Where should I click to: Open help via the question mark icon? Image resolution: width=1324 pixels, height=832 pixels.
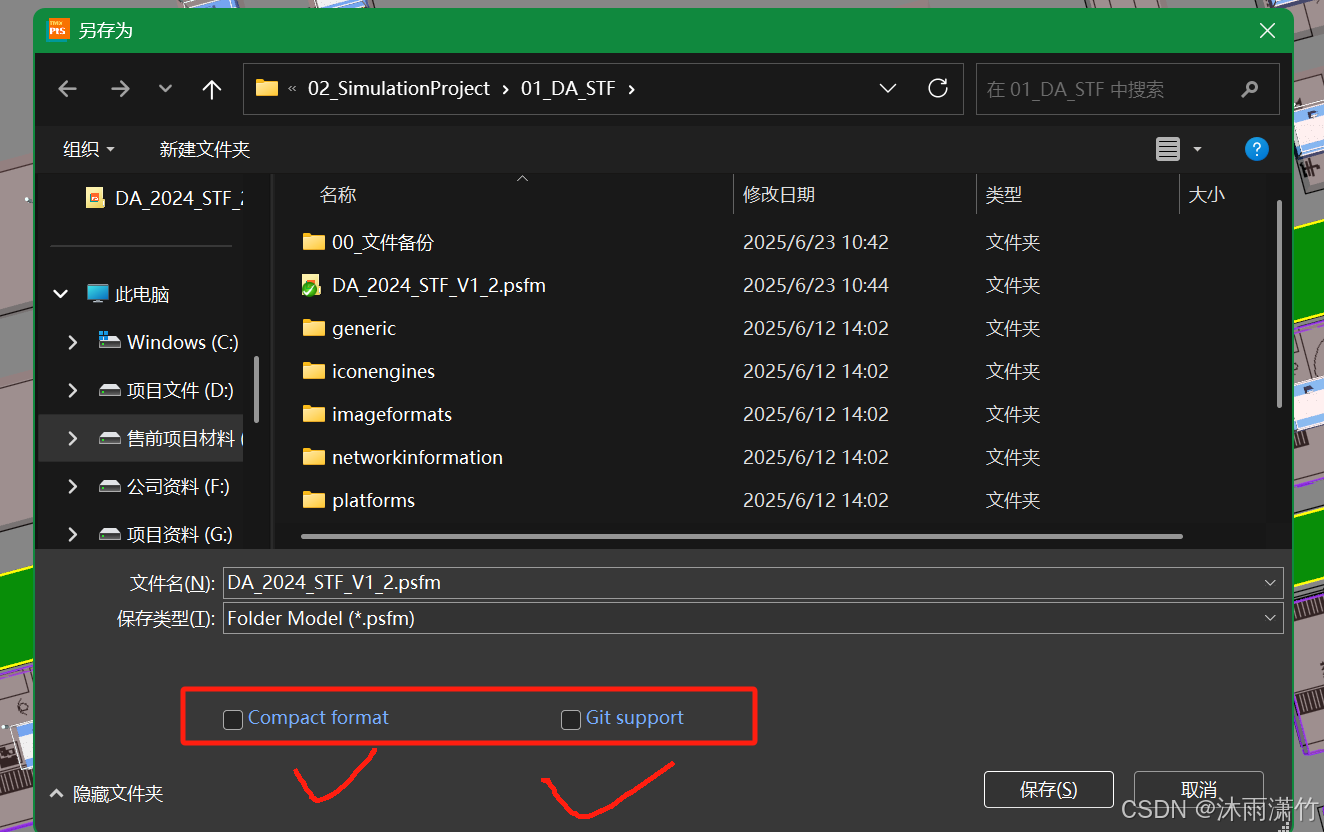tap(1256, 148)
